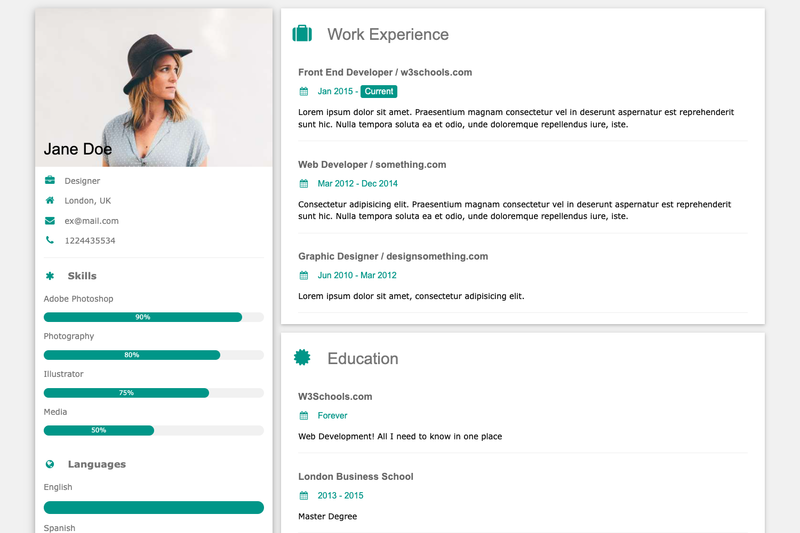800x533 pixels.
Task: Click the asterisk icon next to Skills
Action: [49, 276]
